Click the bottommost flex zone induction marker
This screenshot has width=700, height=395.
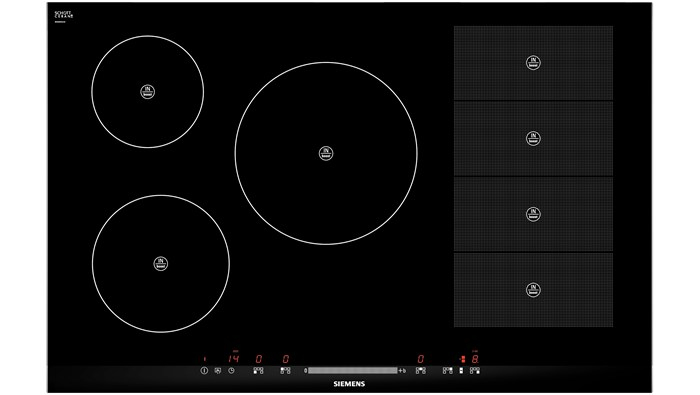[533, 290]
